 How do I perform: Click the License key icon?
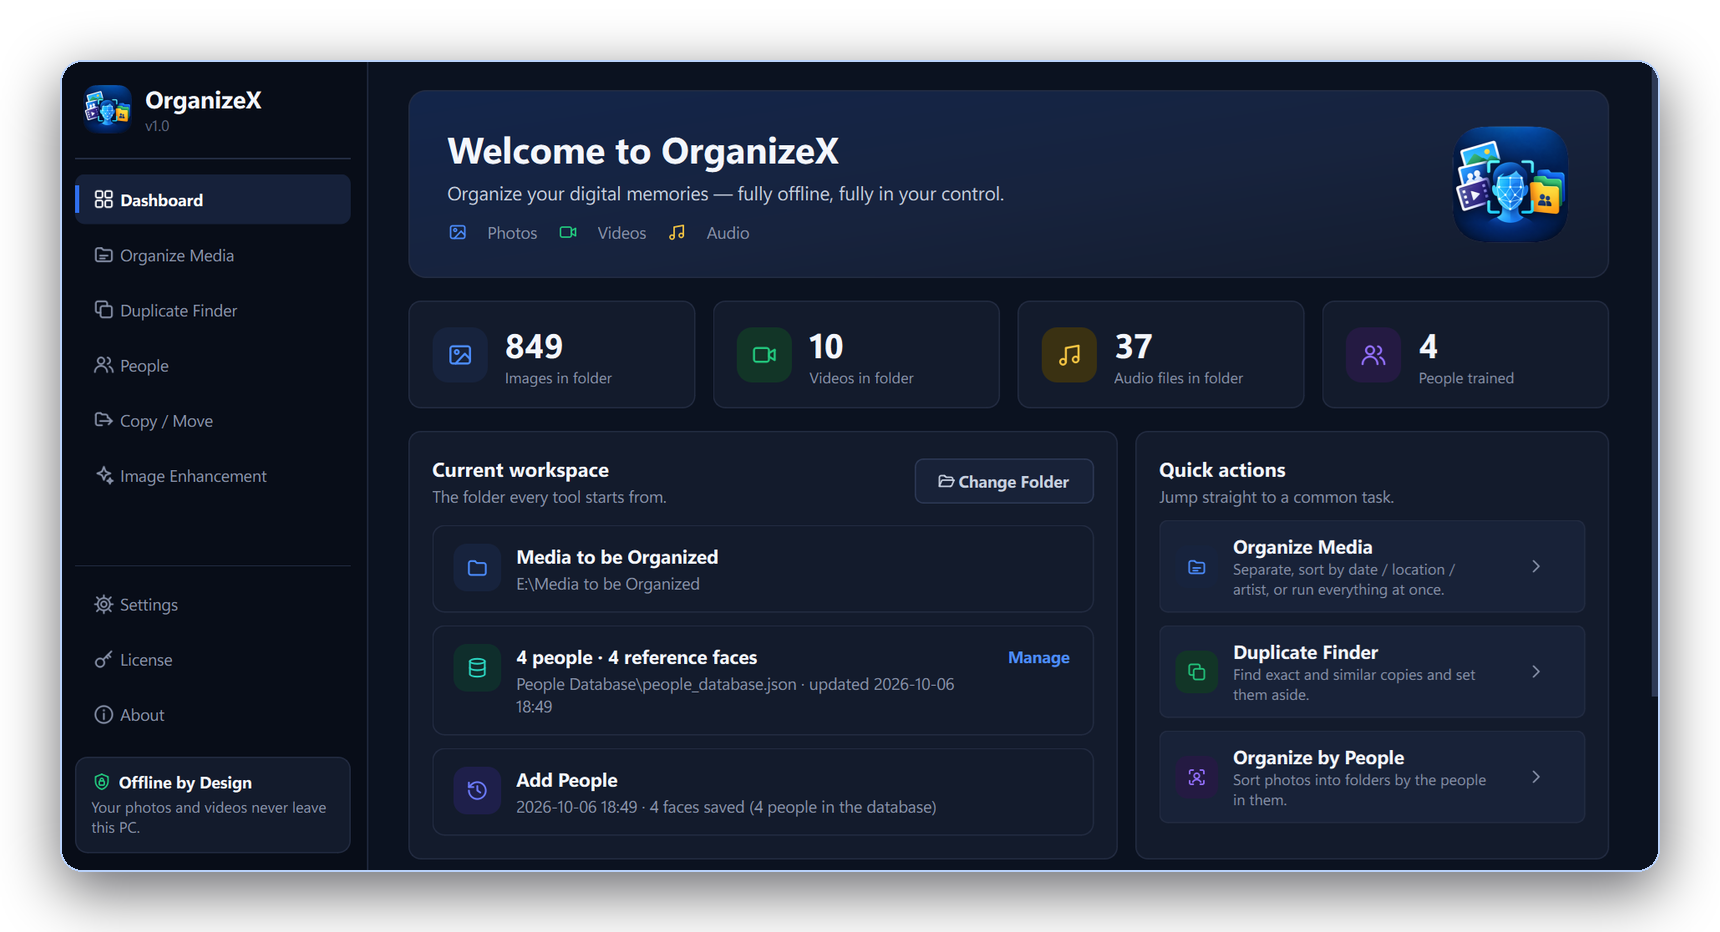point(103,659)
